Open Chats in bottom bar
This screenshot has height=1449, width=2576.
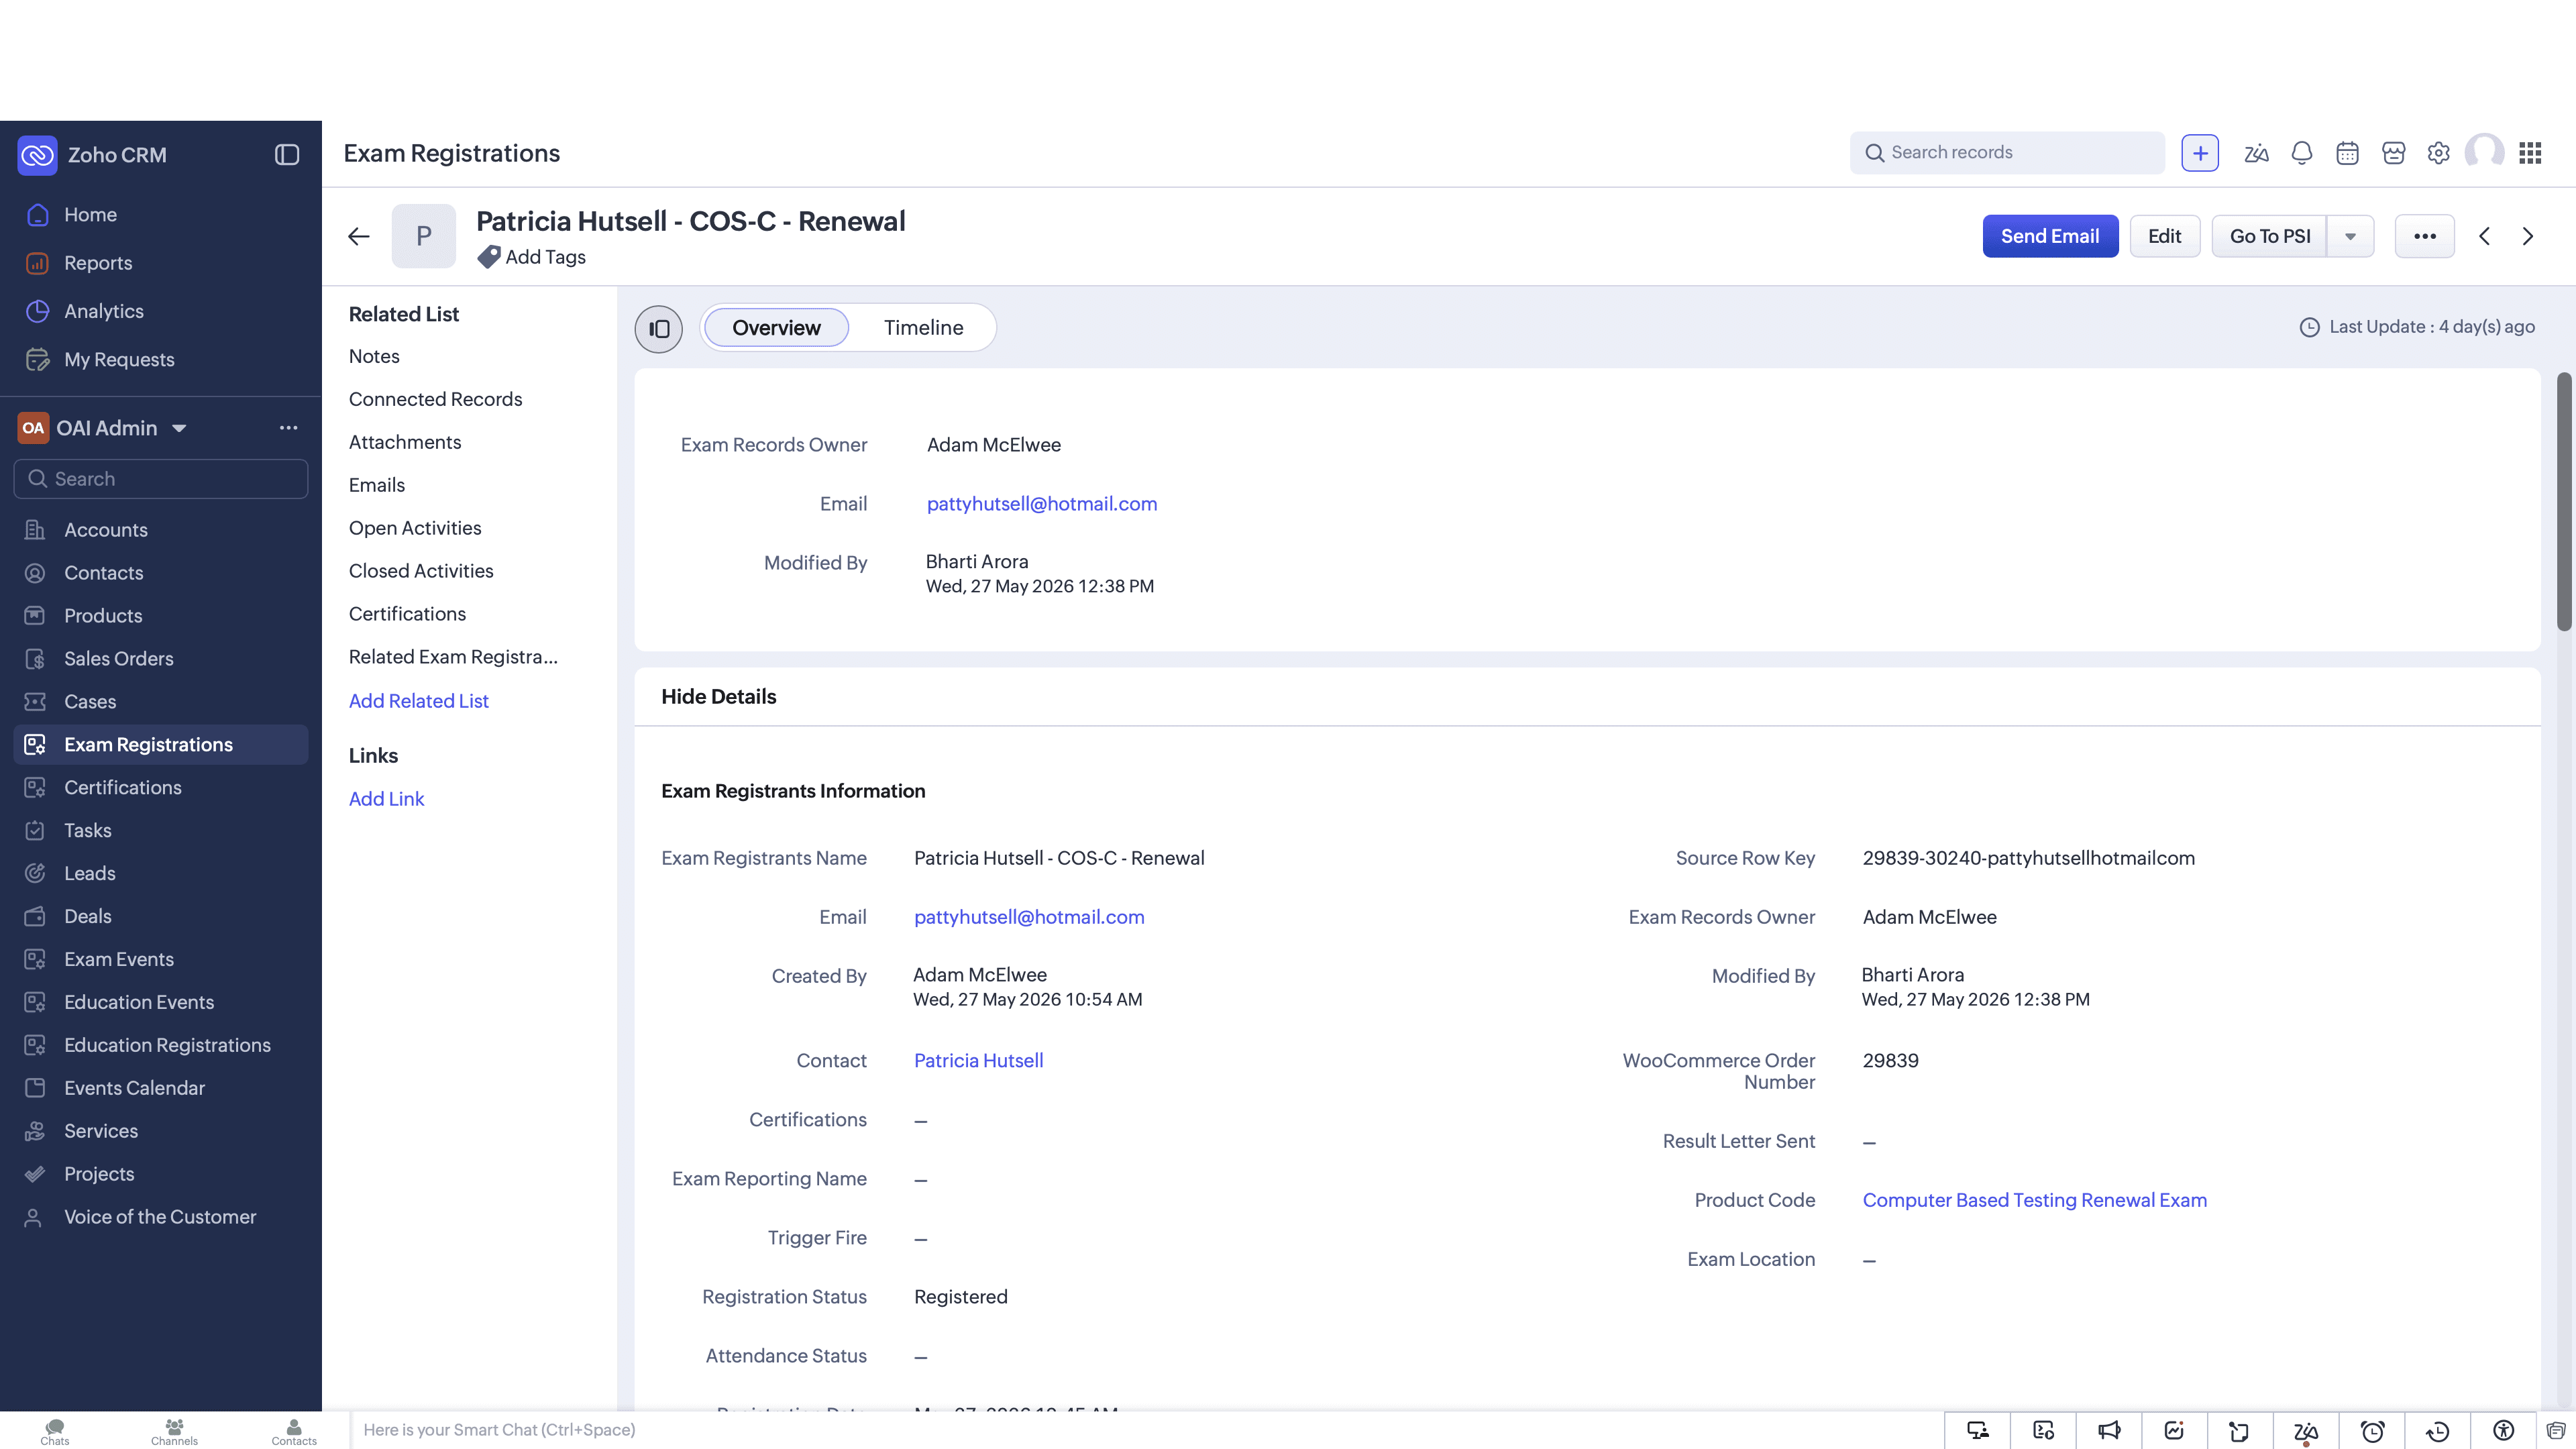tap(55, 1432)
